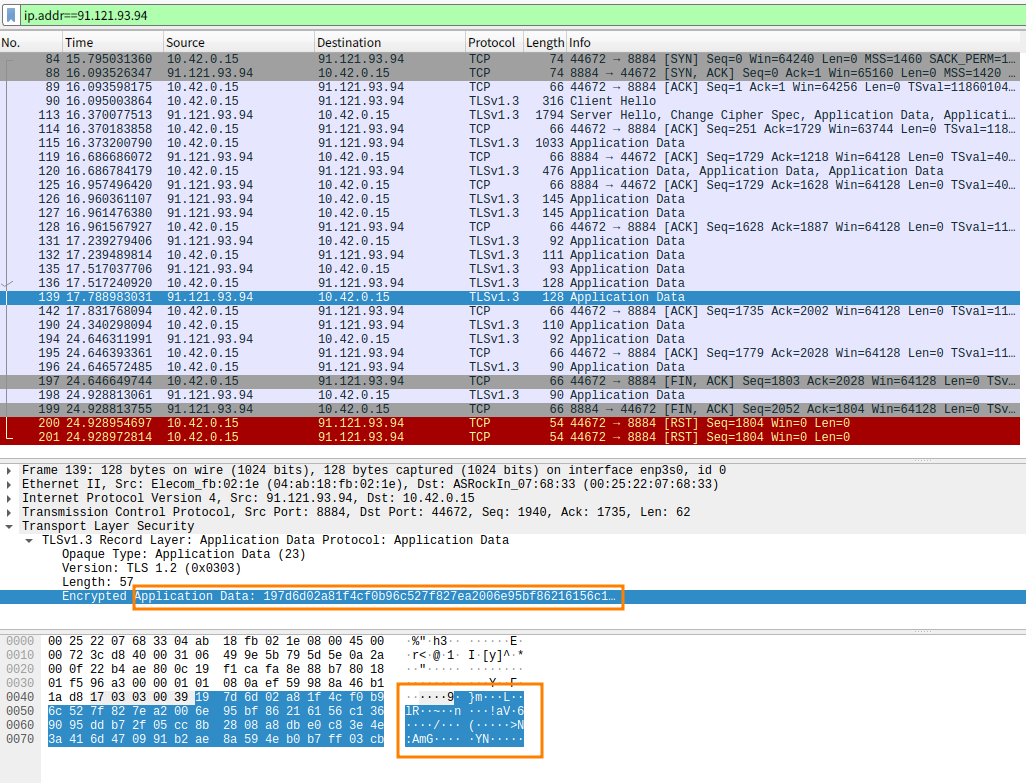Expand Internet Protocol Version 4
The image size is (1026, 783).
coord(10,498)
